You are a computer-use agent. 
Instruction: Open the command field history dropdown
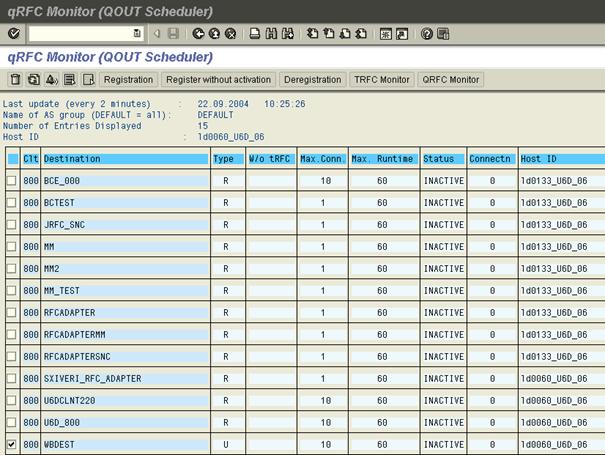coord(137,34)
